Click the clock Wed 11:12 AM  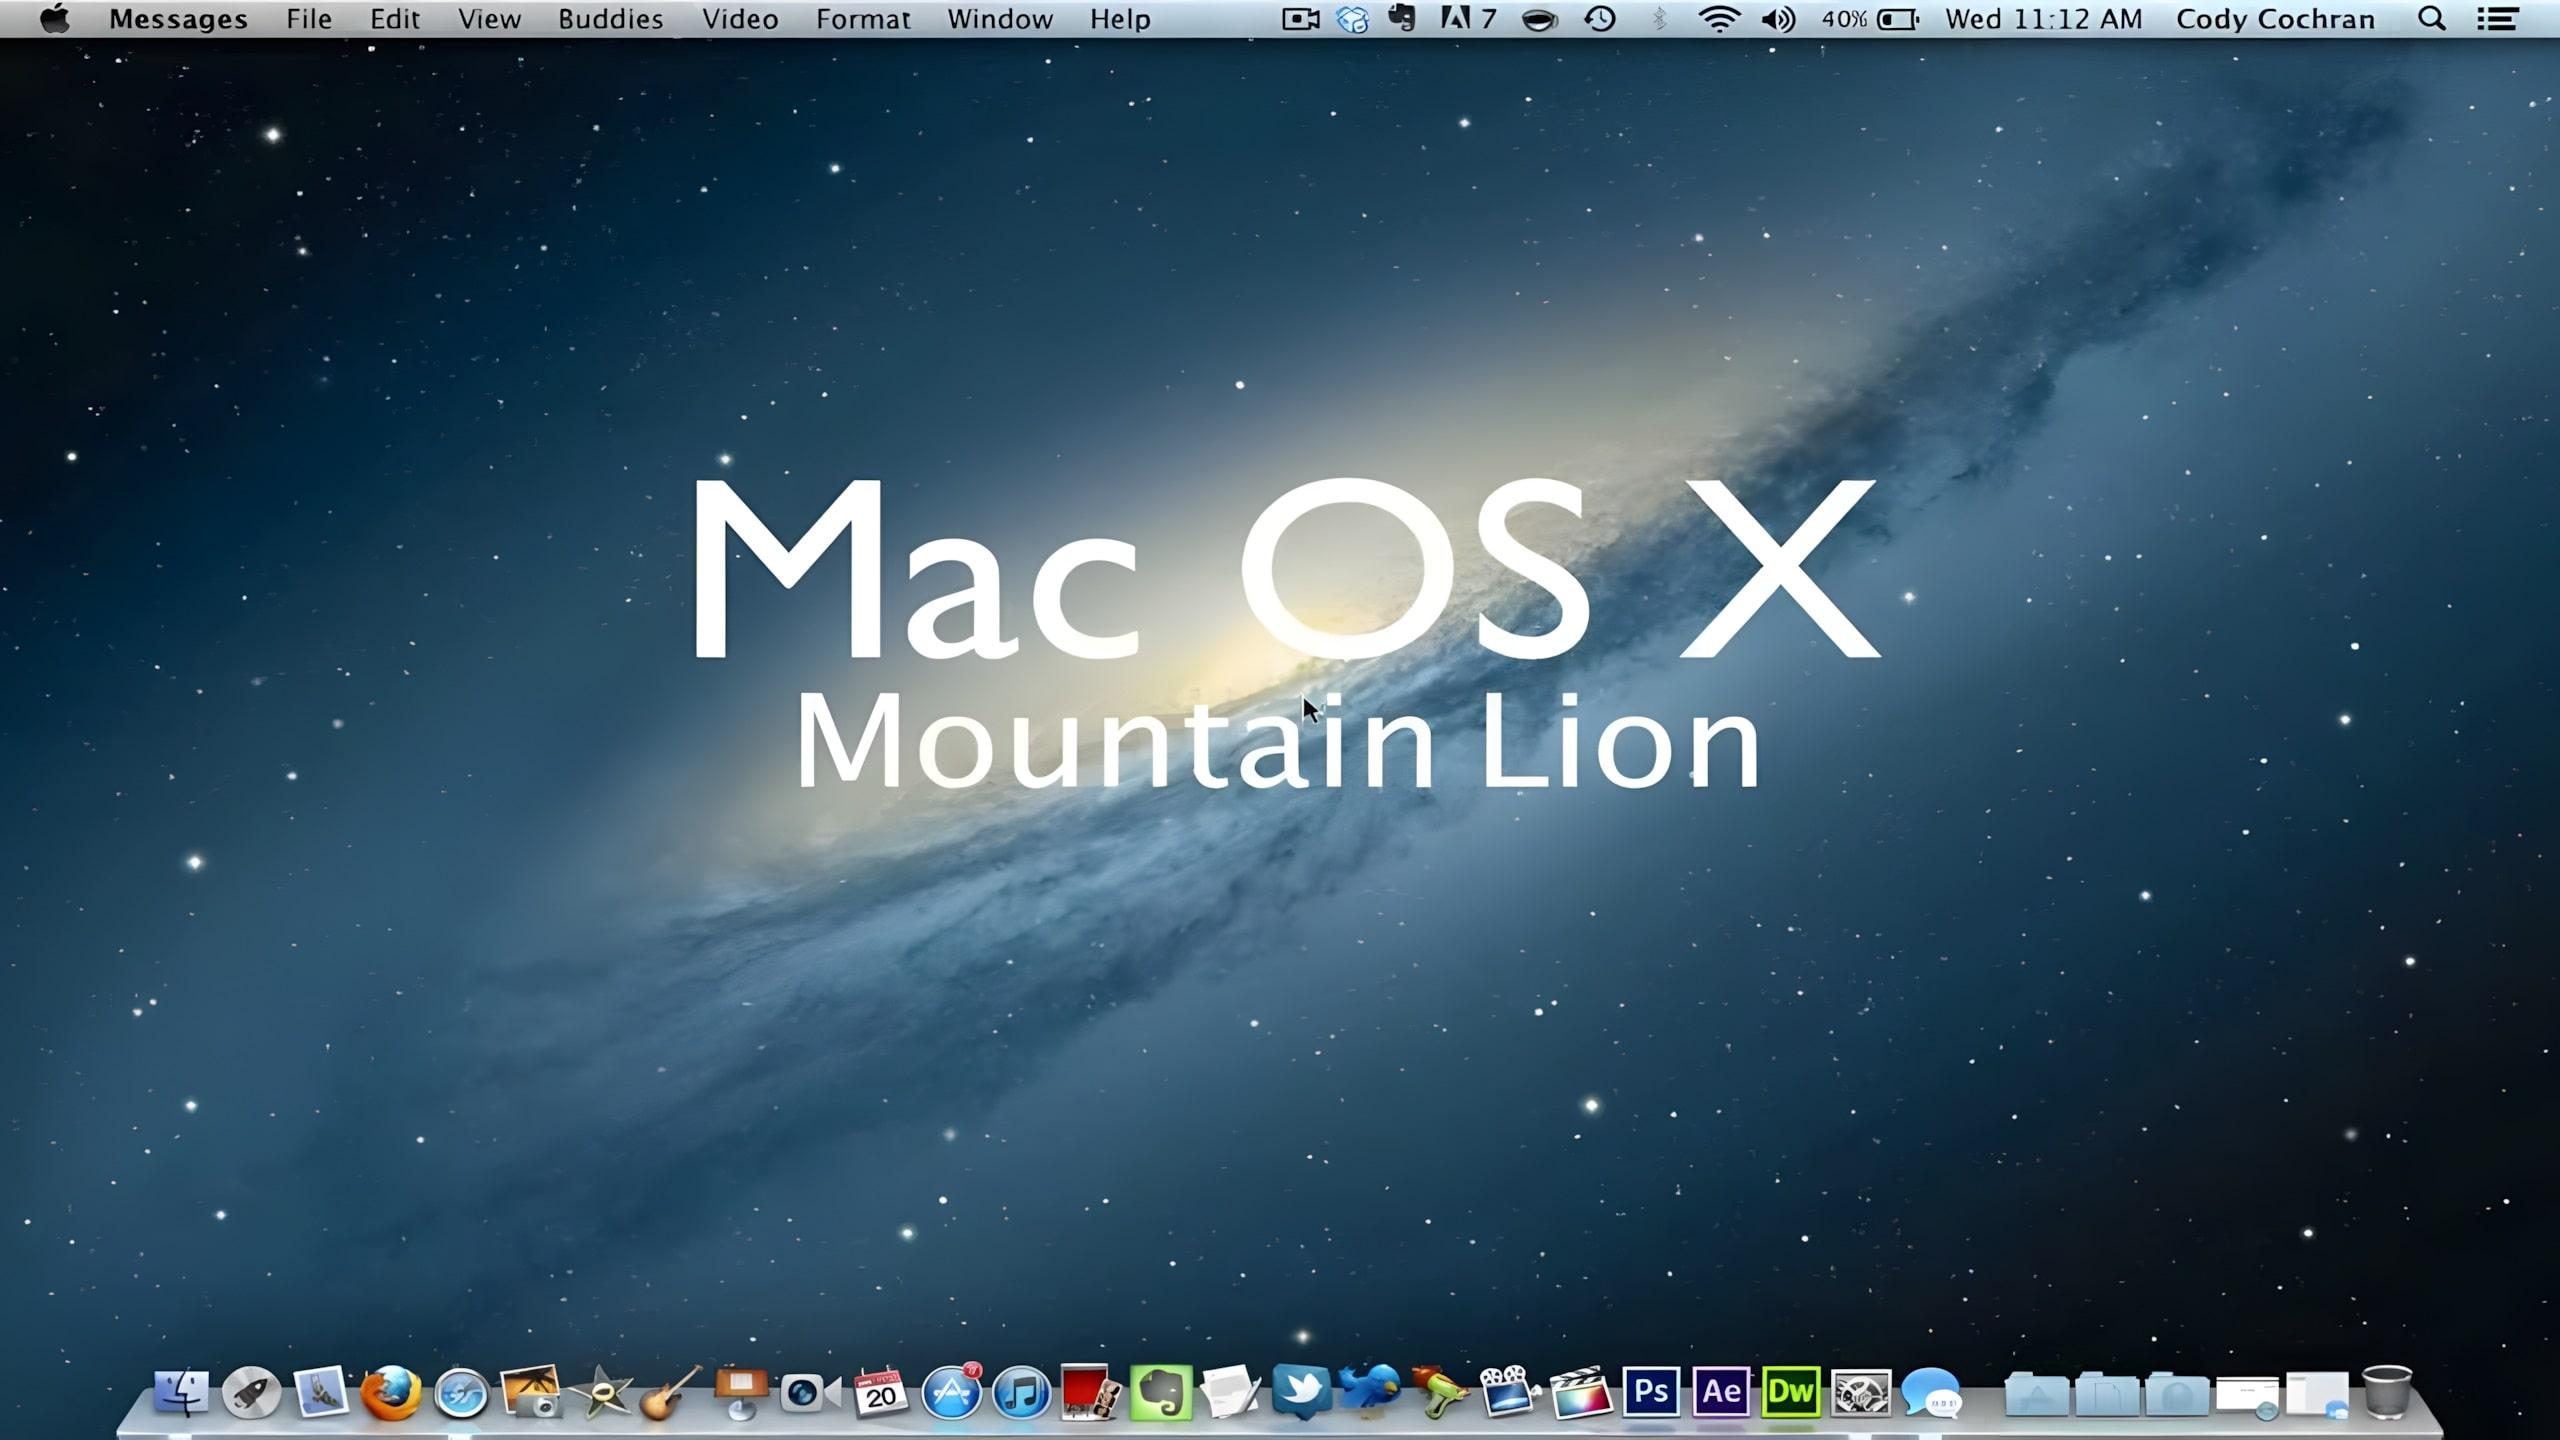2043,19
